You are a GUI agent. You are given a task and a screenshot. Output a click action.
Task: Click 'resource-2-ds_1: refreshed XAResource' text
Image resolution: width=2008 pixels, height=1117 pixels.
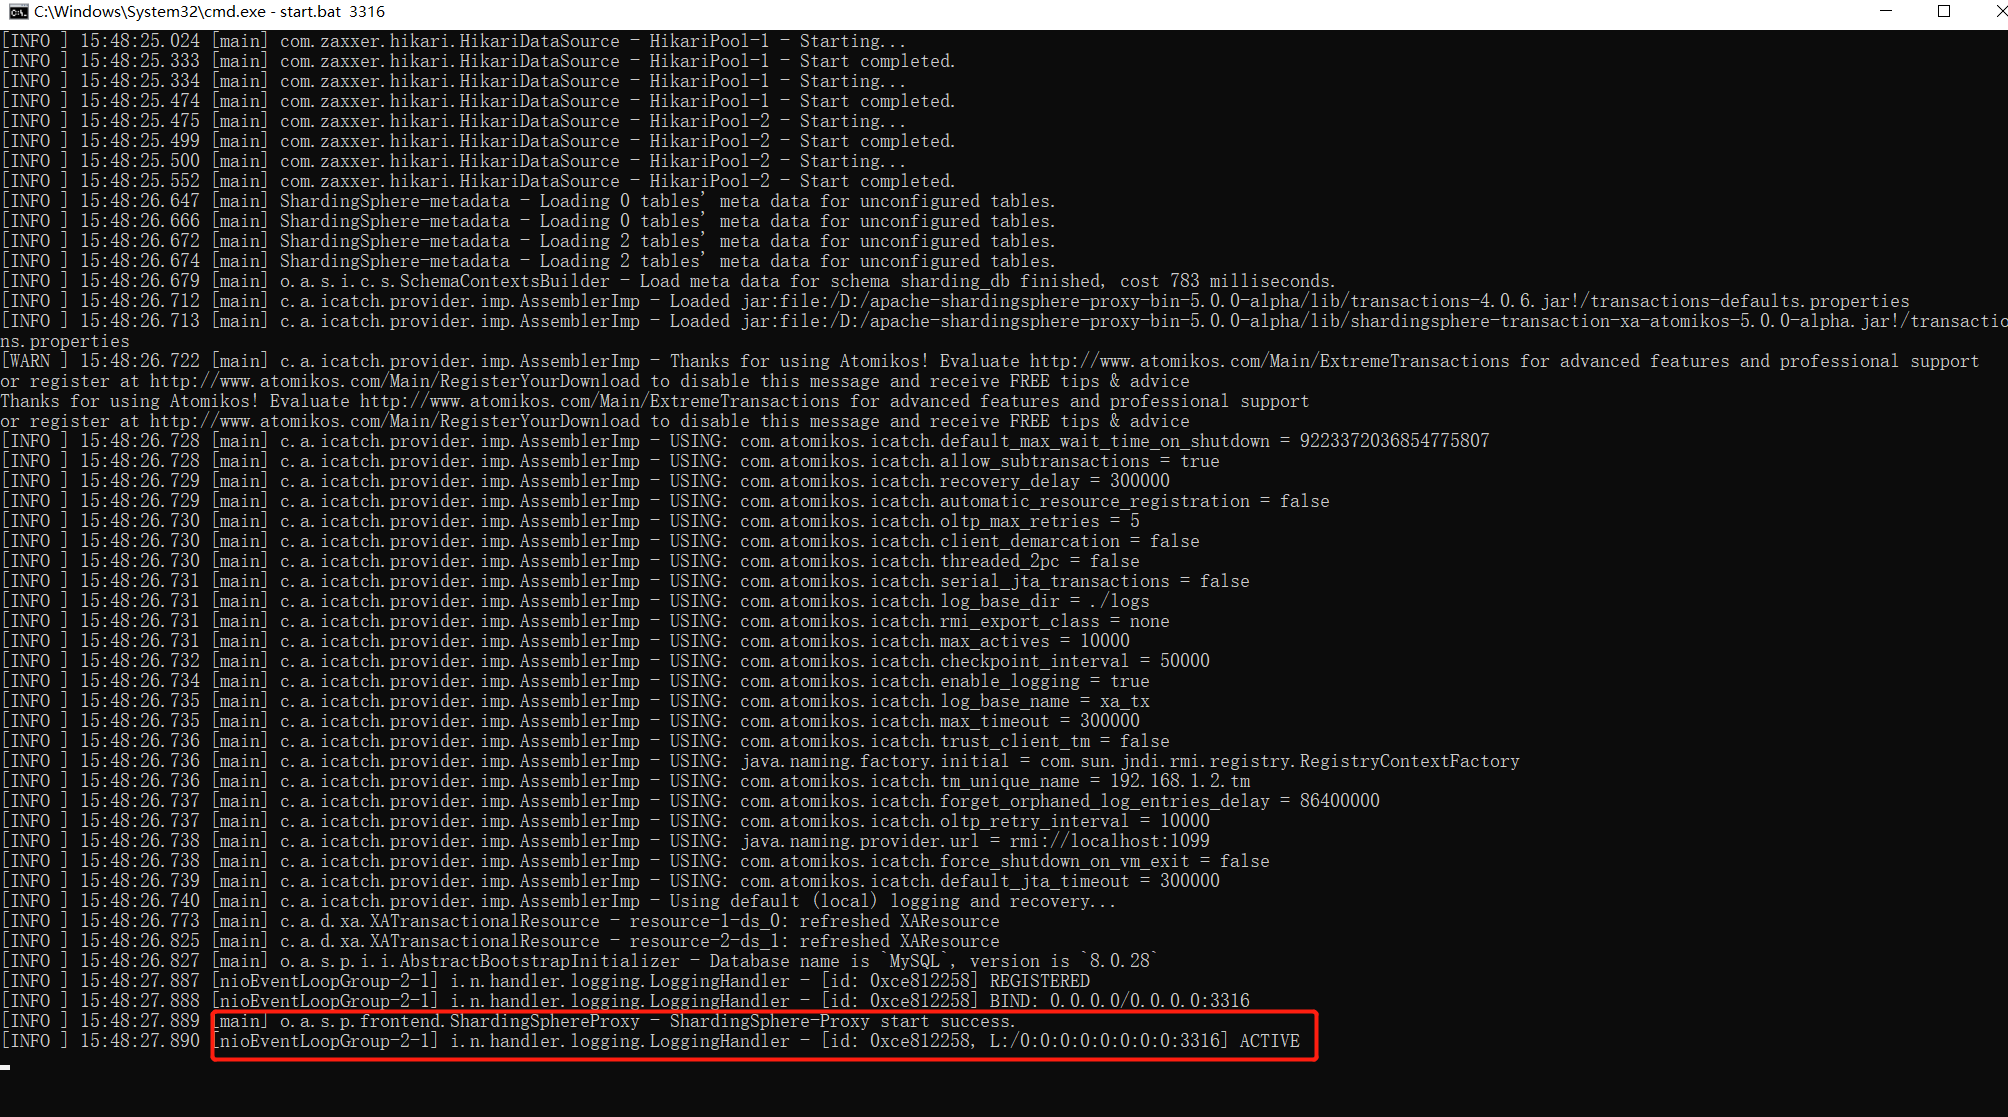tap(814, 941)
